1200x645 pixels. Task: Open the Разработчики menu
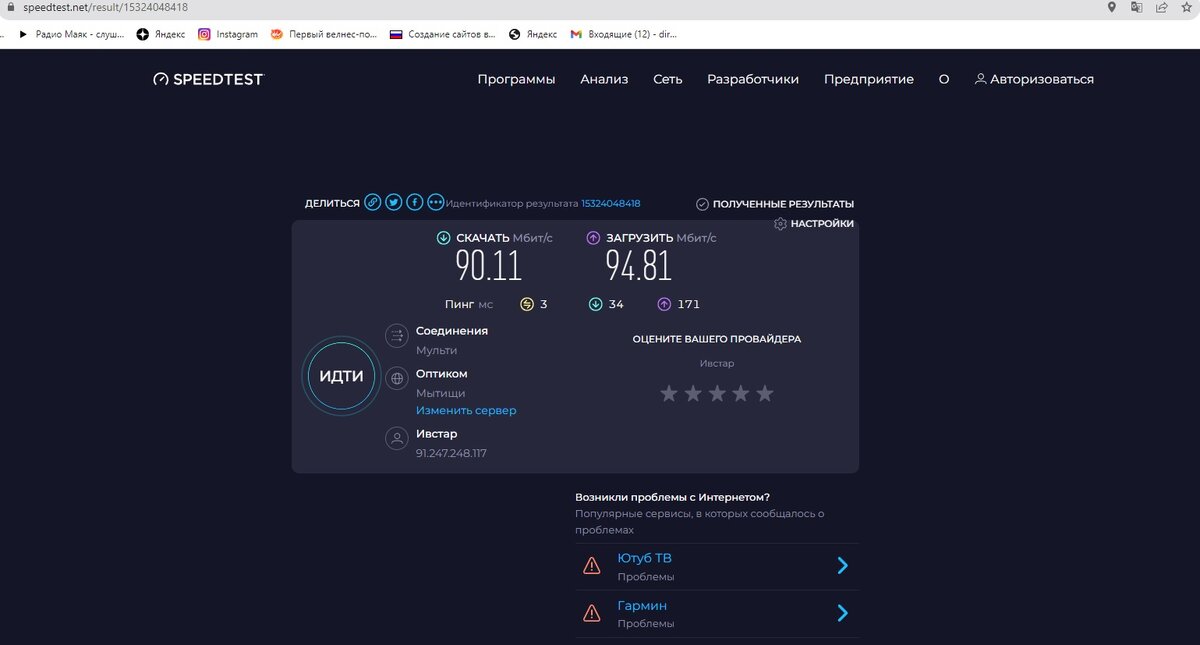tap(753, 79)
